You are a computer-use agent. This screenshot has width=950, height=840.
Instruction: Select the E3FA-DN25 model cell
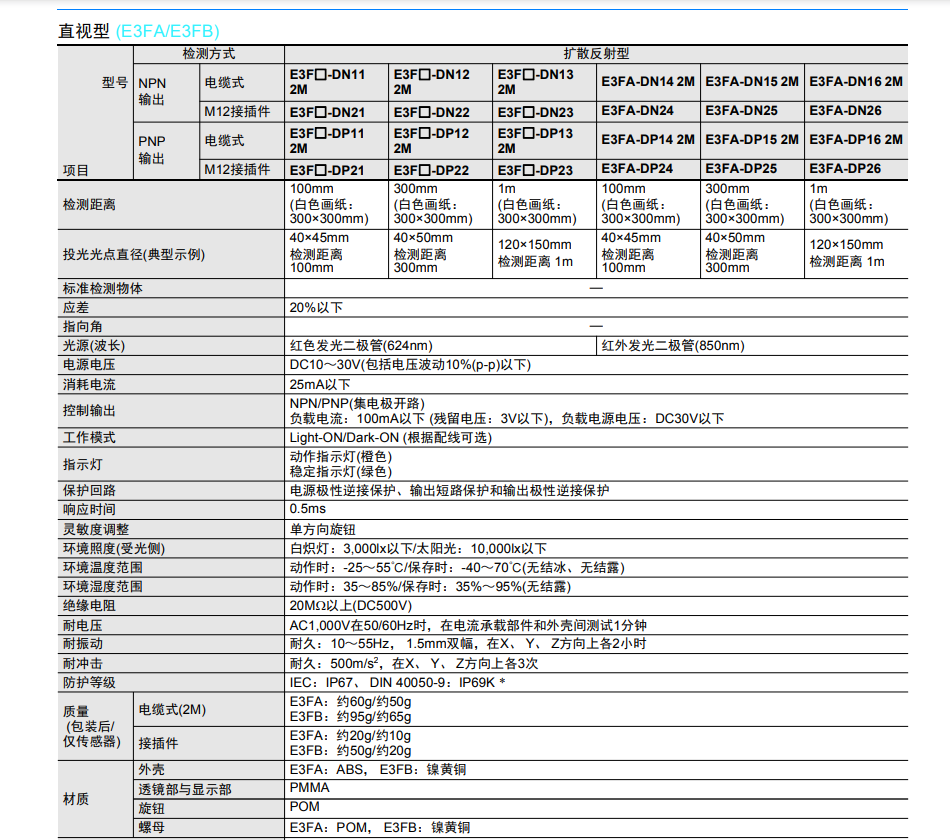[741, 111]
